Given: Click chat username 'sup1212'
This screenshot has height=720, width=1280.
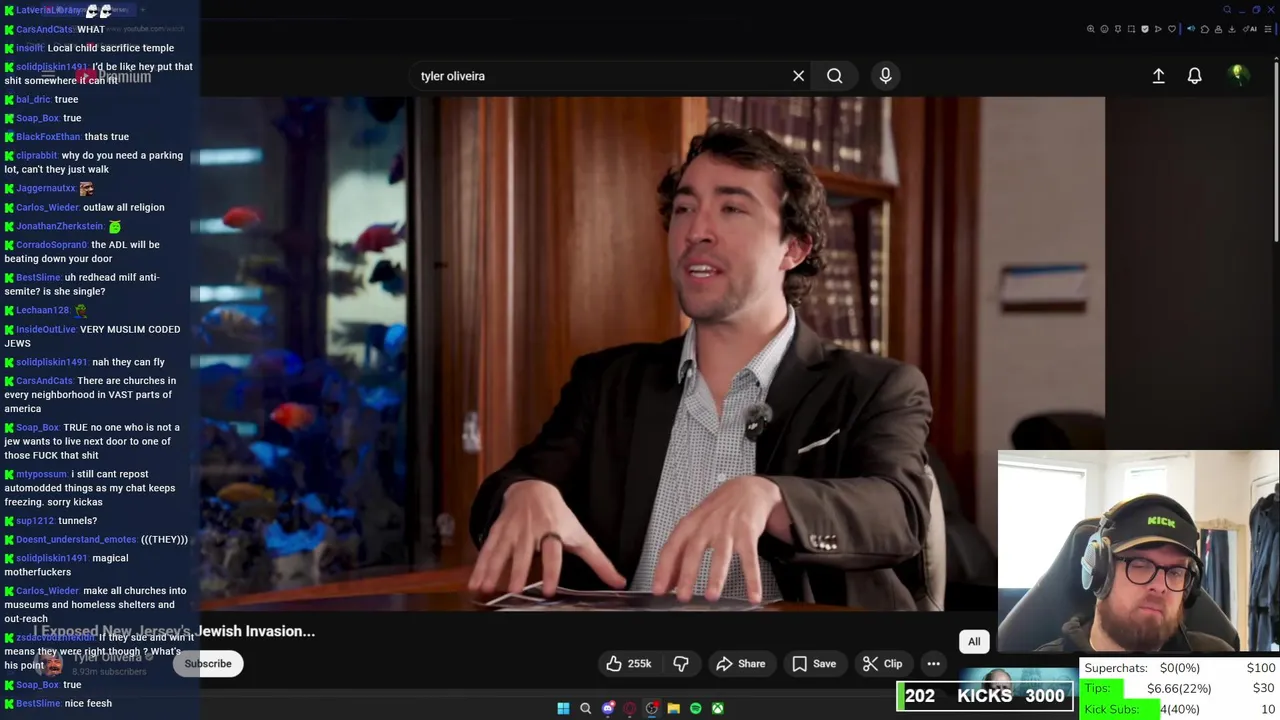Looking at the screenshot, I should click(x=35, y=521).
